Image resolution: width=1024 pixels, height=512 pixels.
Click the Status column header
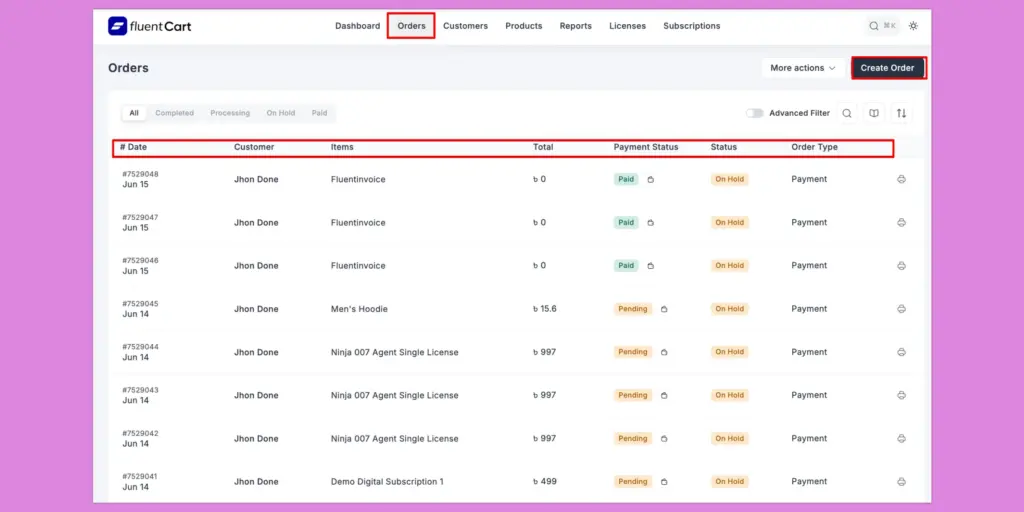[x=724, y=147]
